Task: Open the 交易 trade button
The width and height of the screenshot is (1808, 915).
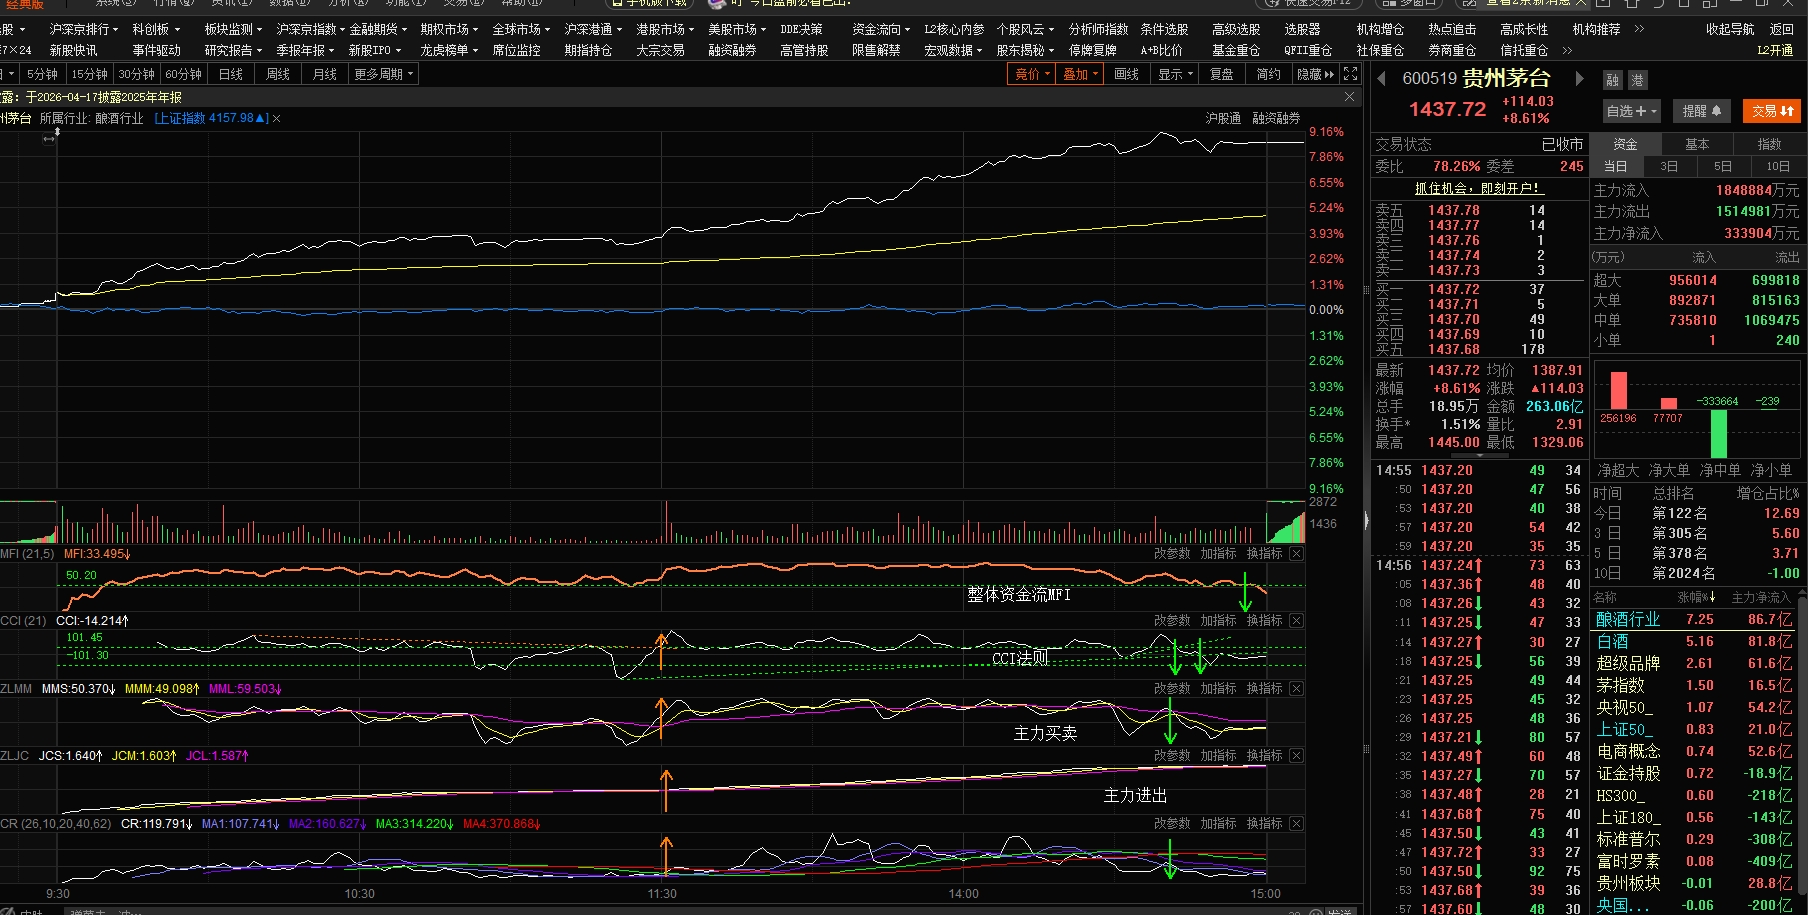Action: tap(1772, 111)
